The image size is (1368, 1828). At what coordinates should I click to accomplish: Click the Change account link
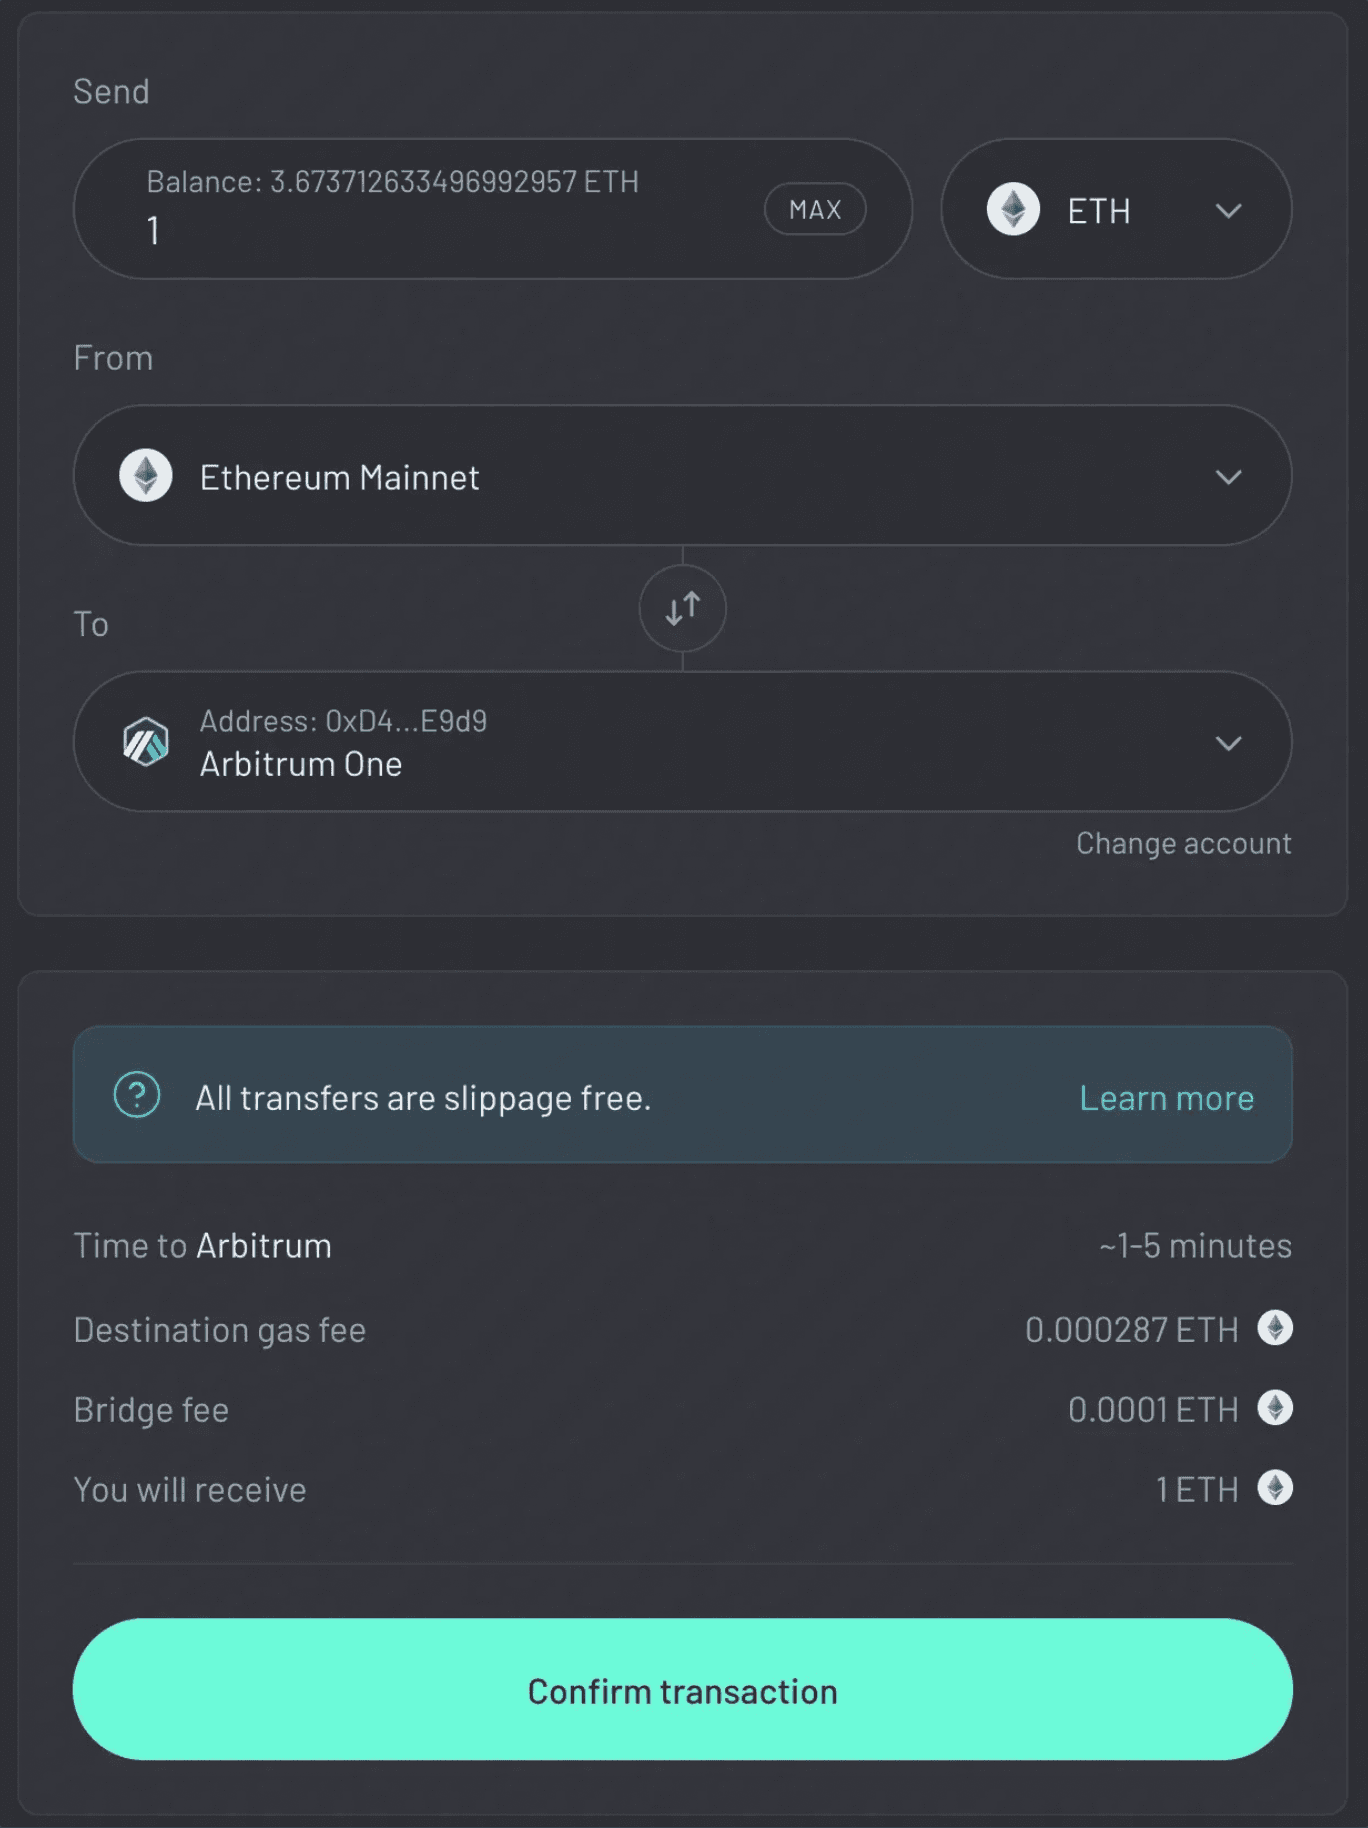tap(1184, 843)
